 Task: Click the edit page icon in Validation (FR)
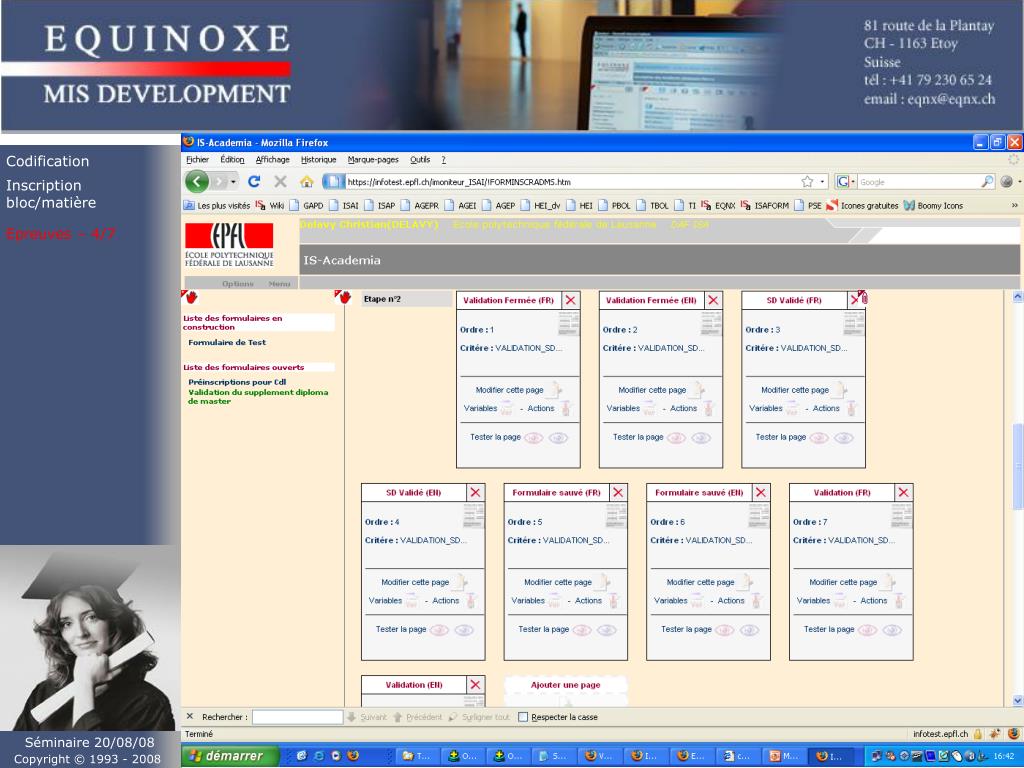(x=888, y=582)
